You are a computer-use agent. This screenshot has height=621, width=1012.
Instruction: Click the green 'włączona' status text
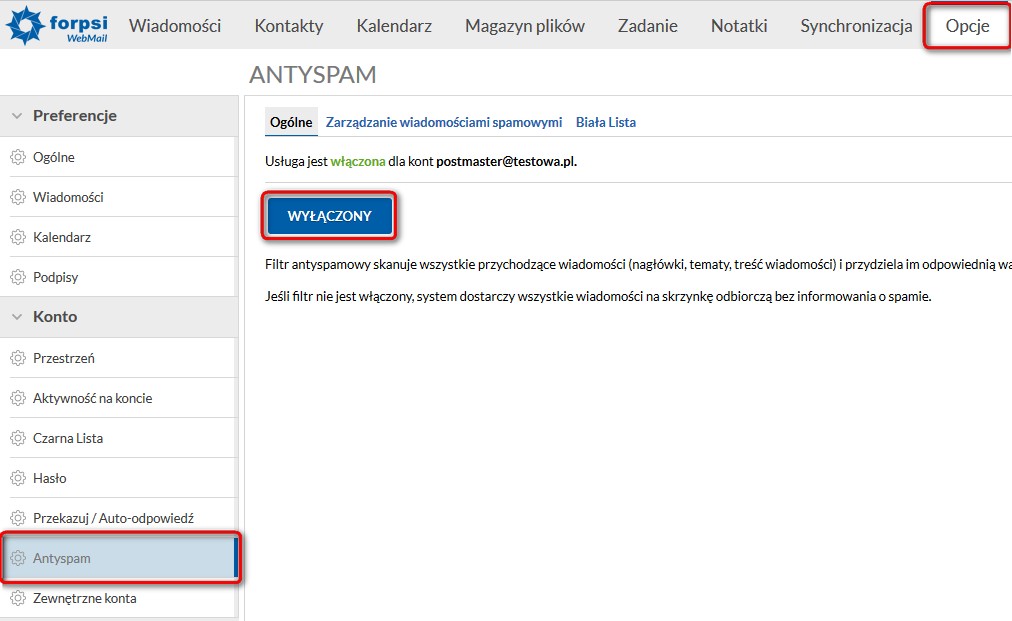pos(358,161)
